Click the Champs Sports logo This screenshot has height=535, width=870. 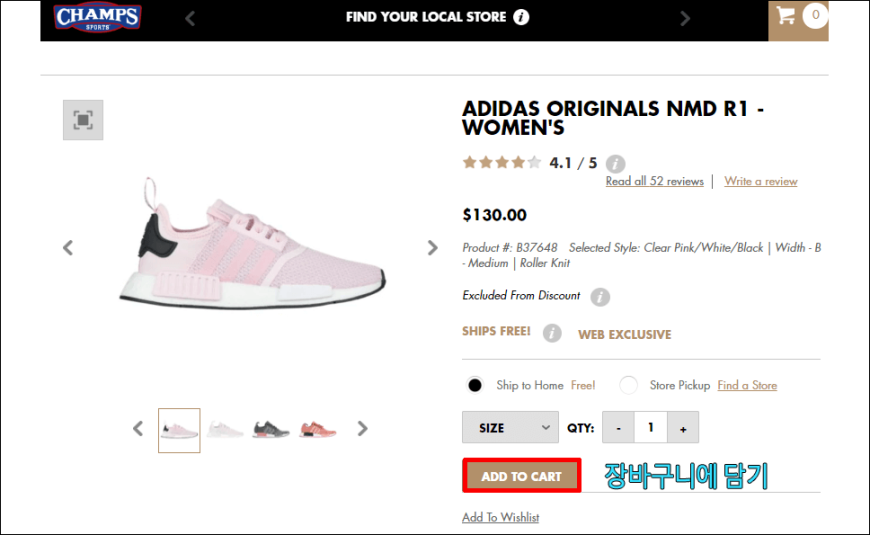point(98,17)
